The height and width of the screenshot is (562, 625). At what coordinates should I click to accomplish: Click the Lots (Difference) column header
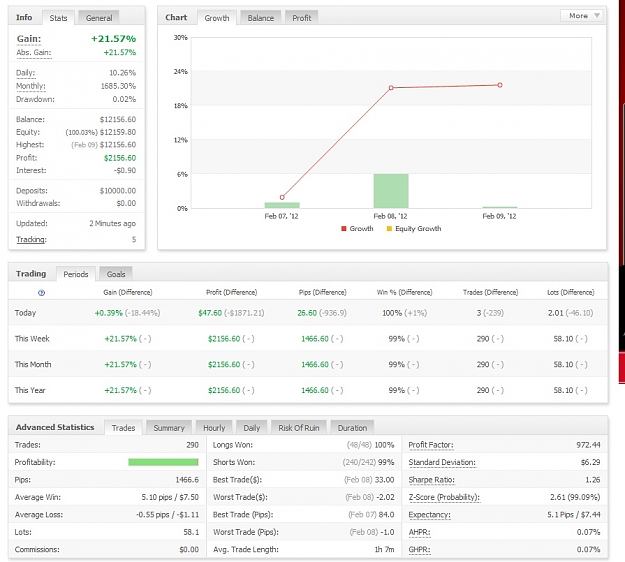pyautogui.click(x=570, y=292)
